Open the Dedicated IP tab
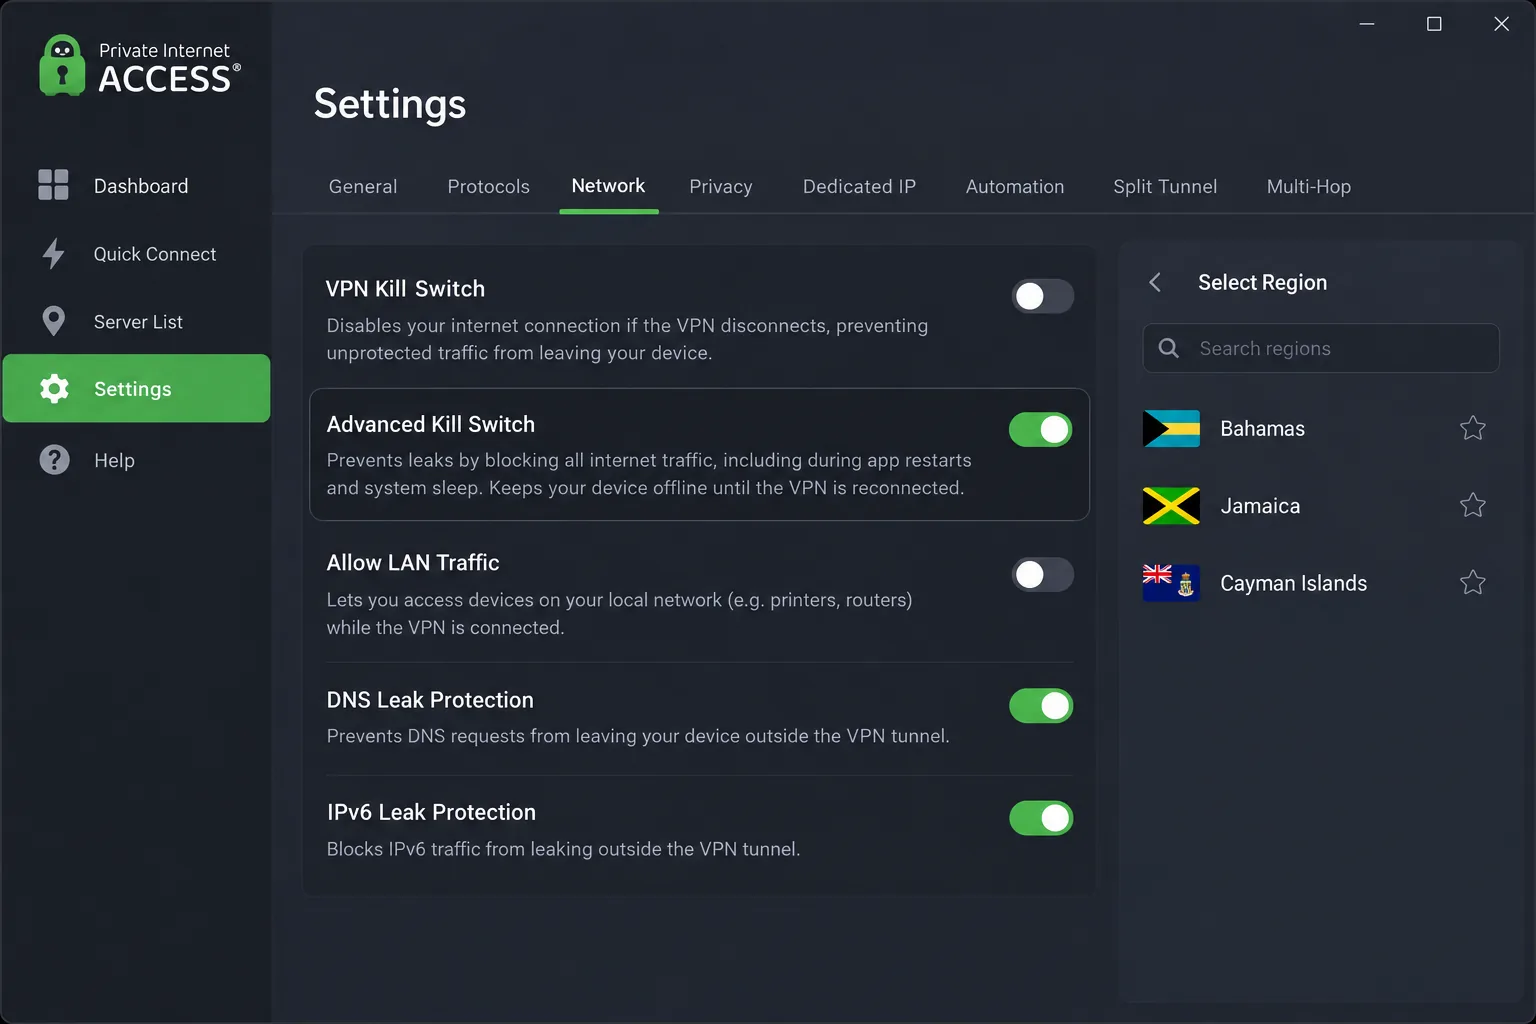This screenshot has height=1024, width=1536. pyautogui.click(x=859, y=186)
